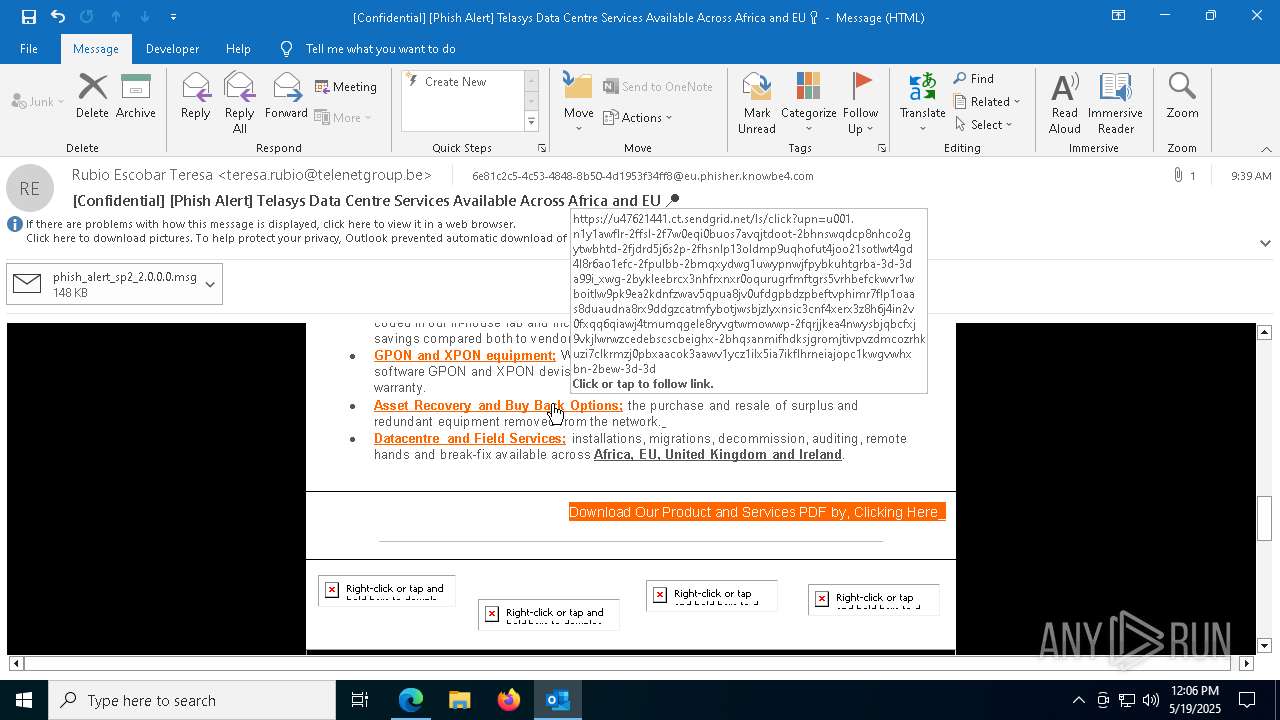Image resolution: width=1280 pixels, height=720 pixels.
Task: Open the Move folder dropdown
Action: (578, 103)
